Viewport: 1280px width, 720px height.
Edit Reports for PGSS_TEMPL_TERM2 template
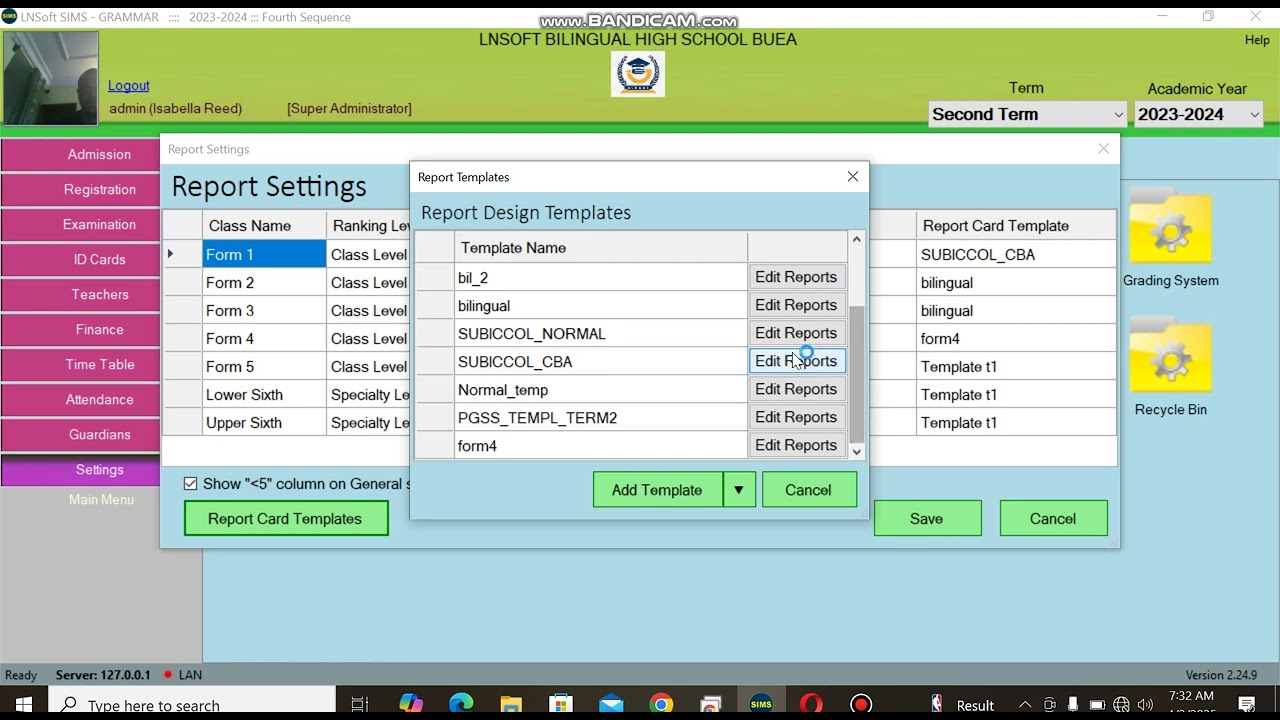797,417
